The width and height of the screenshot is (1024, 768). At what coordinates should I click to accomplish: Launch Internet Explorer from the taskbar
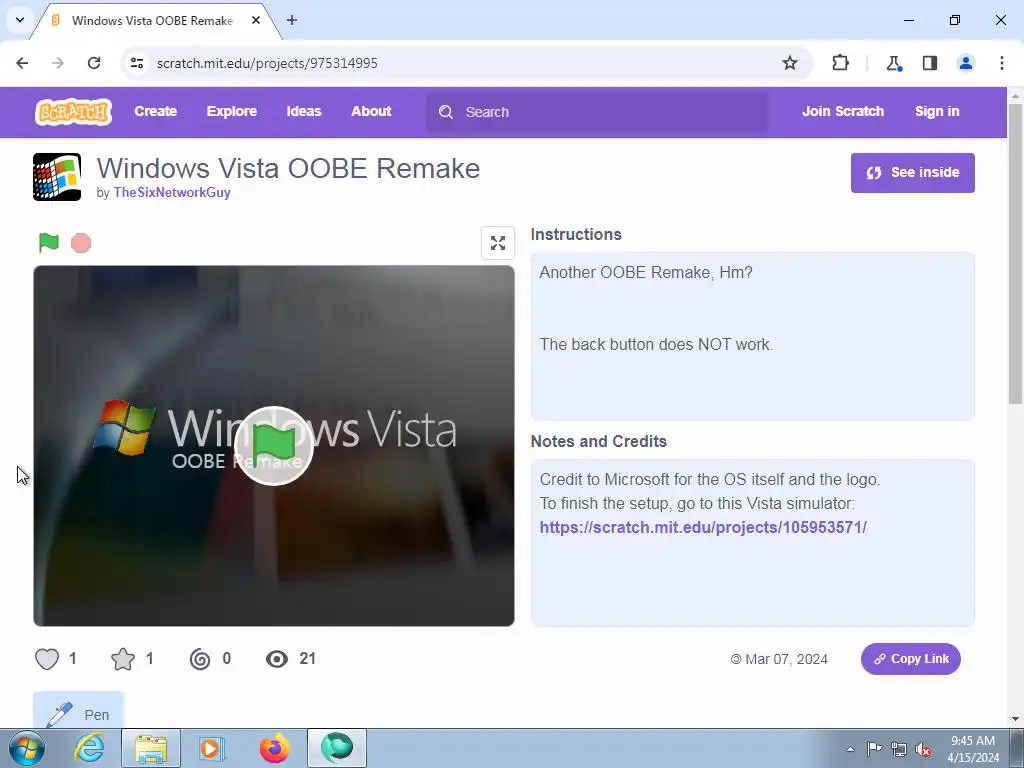pyautogui.click(x=89, y=748)
